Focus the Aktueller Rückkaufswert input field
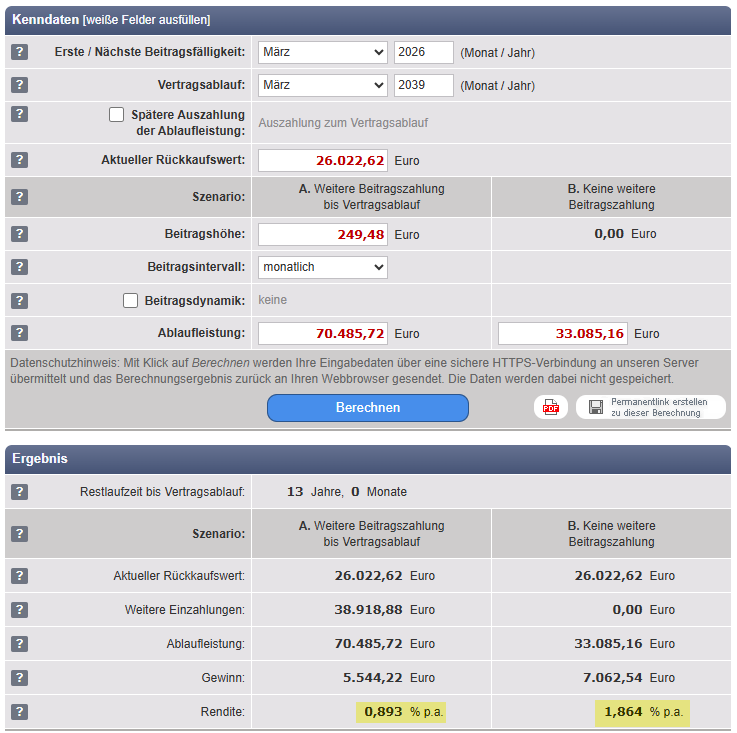The height and width of the screenshot is (733, 737). click(x=322, y=160)
